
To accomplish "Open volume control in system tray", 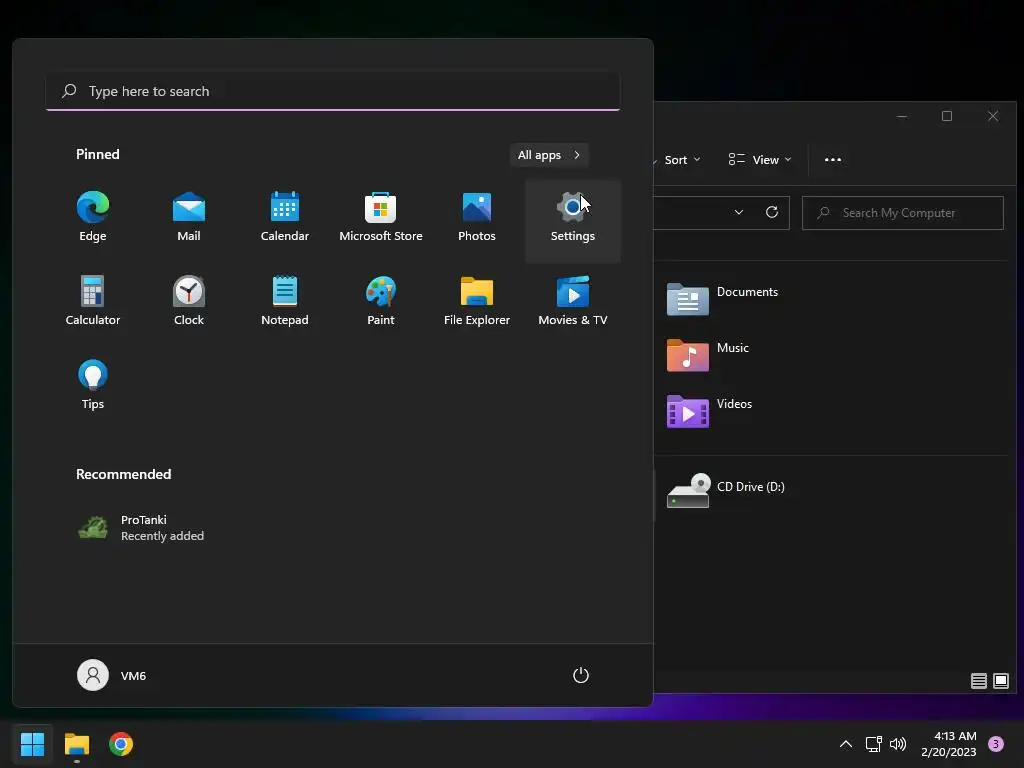I will pos(898,744).
